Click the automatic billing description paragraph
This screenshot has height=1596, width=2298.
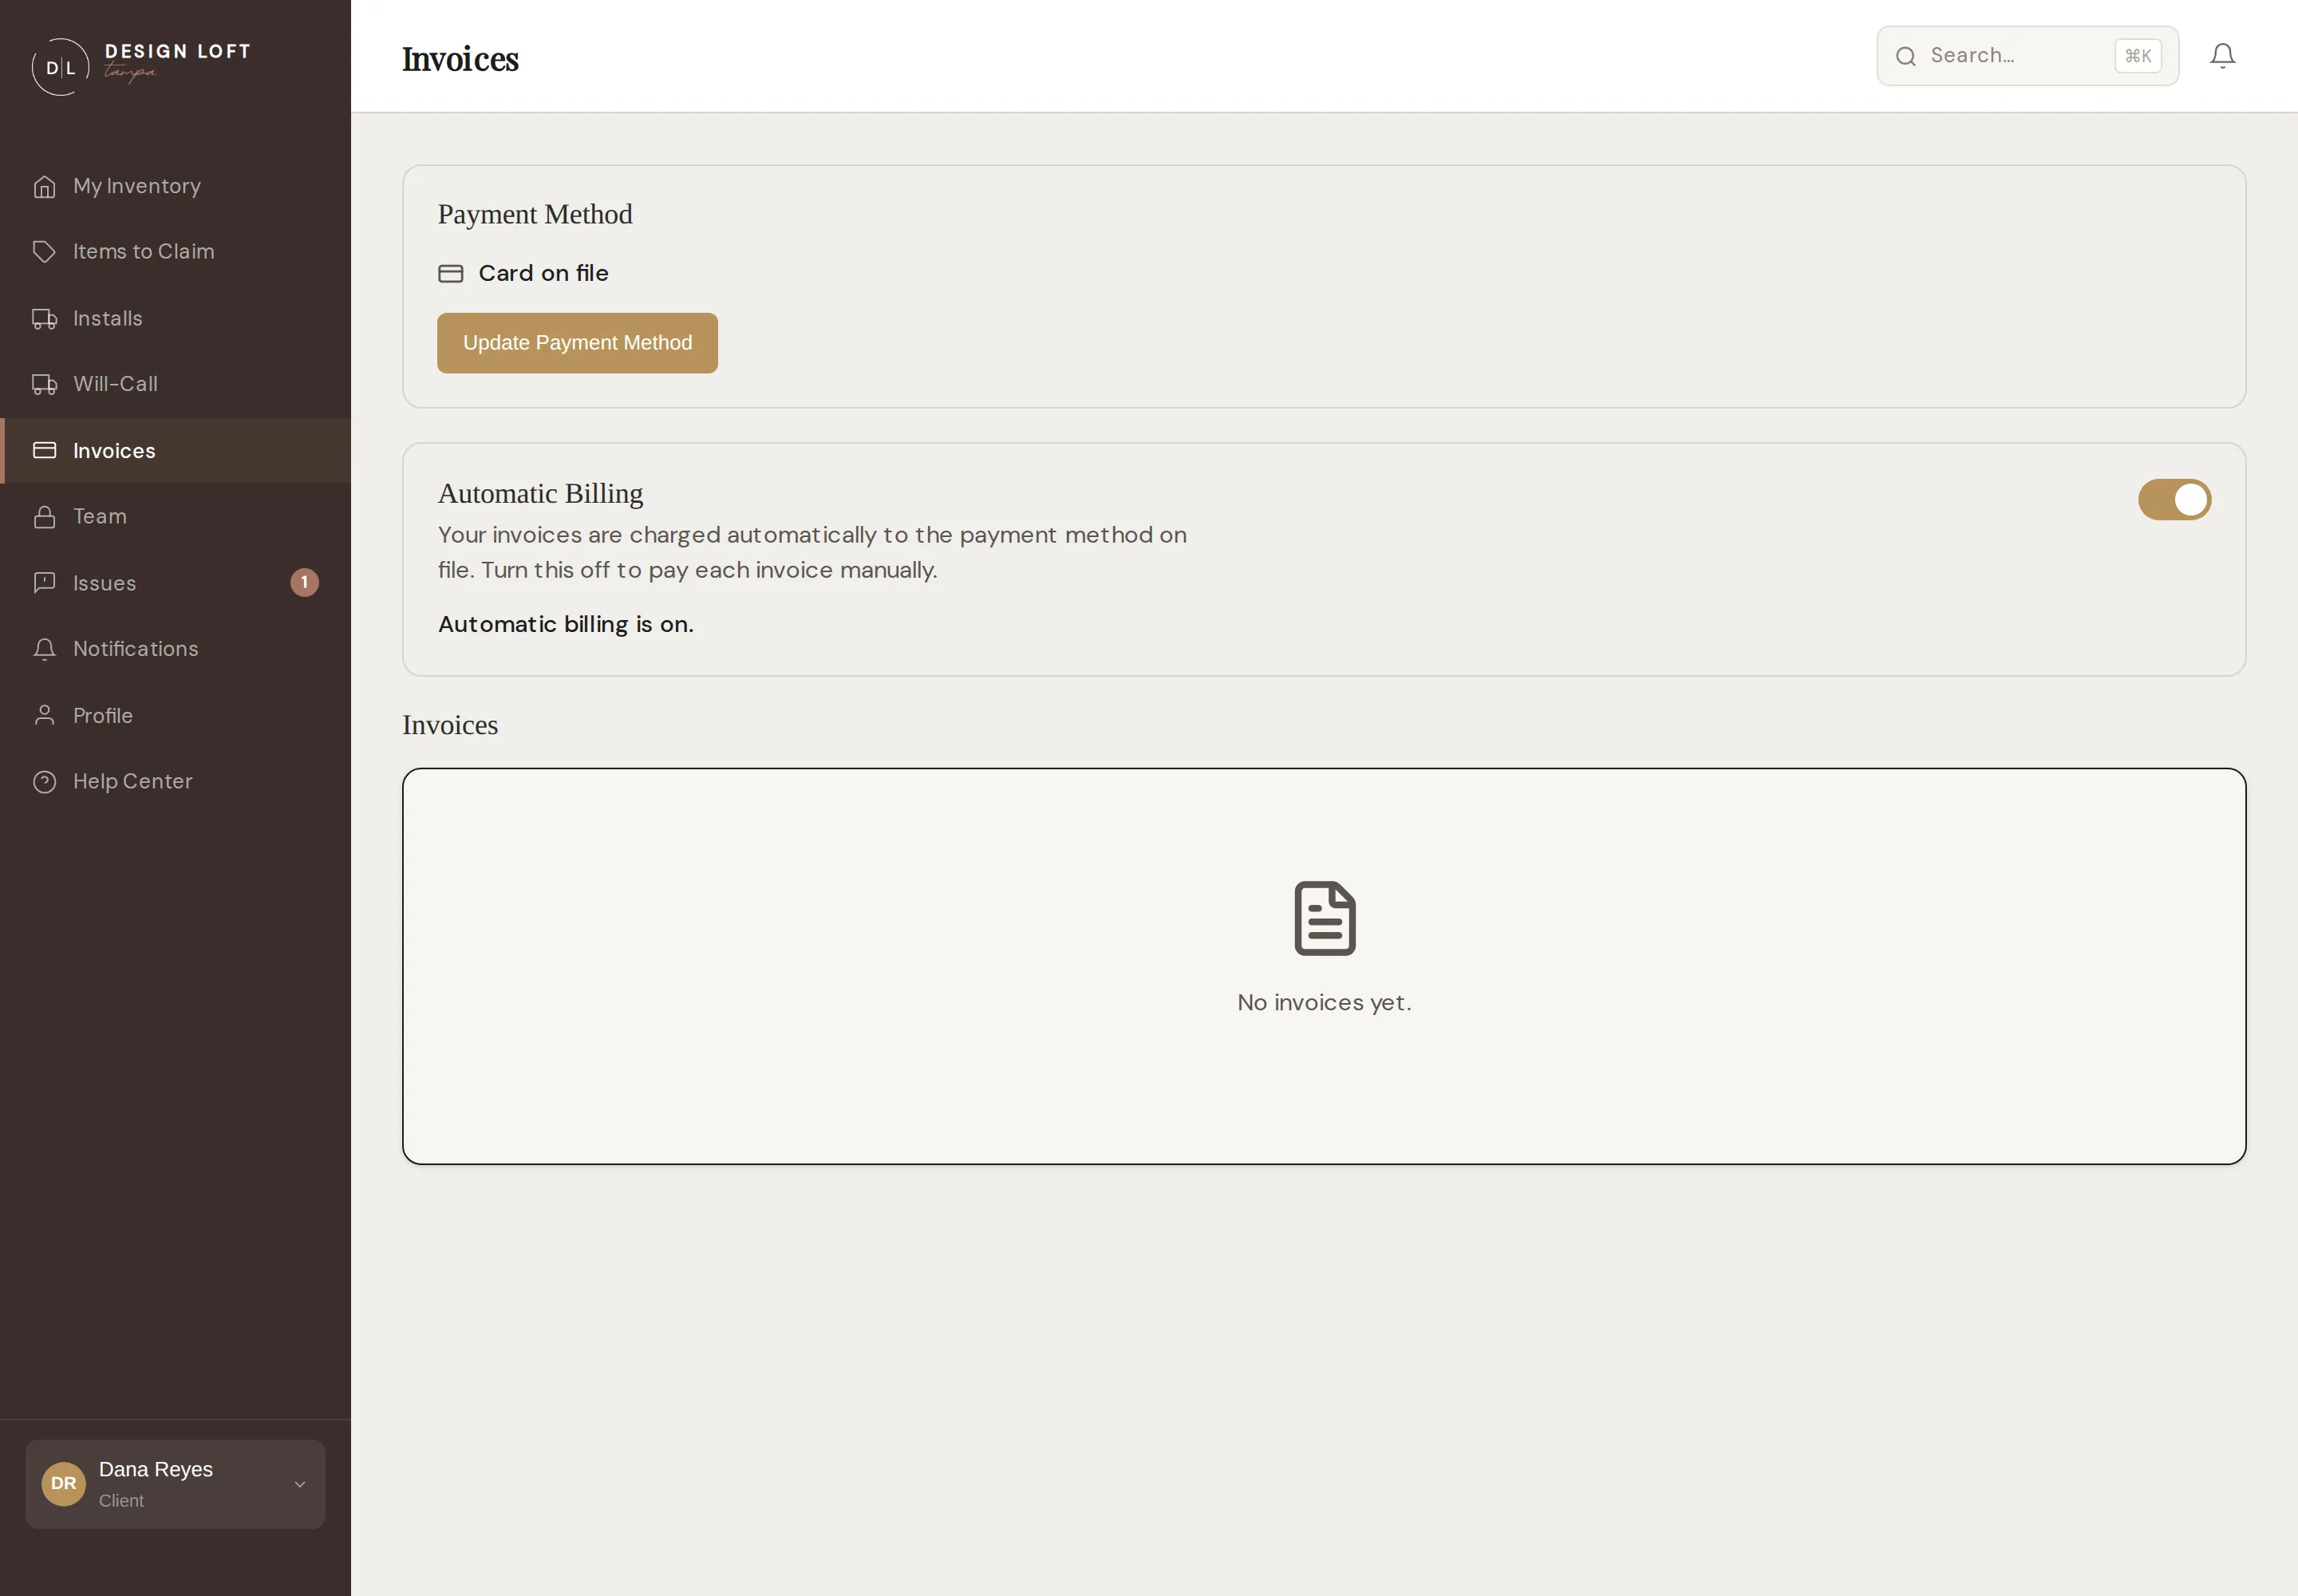pos(812,553)
